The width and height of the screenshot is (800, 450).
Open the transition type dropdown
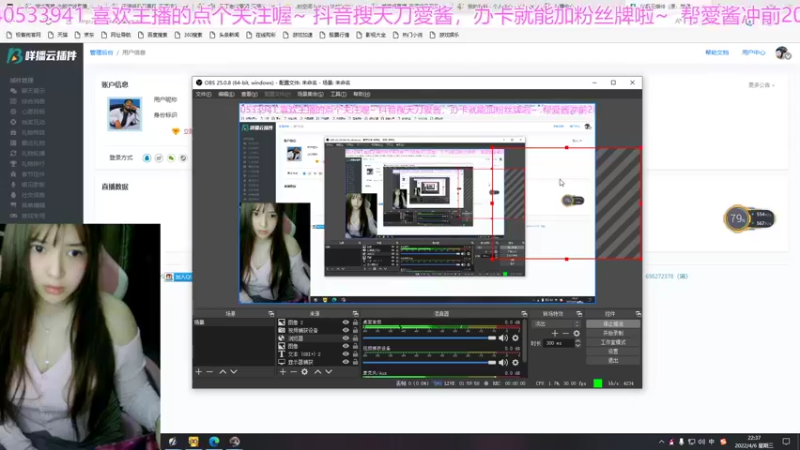(x=556, y=323)
